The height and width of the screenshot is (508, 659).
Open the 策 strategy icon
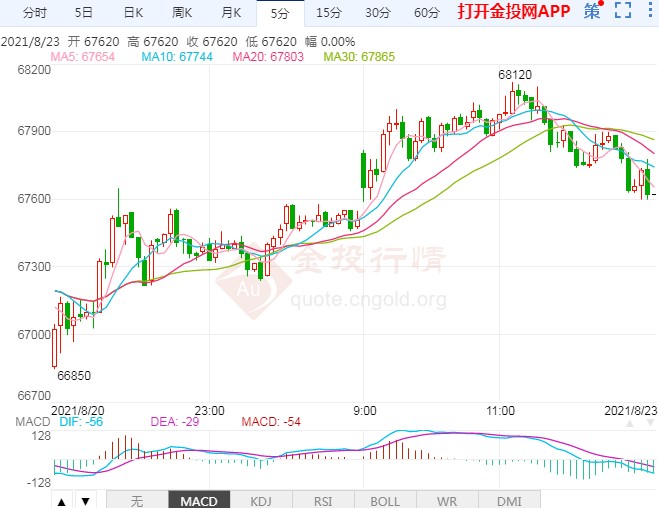(592, 11)
